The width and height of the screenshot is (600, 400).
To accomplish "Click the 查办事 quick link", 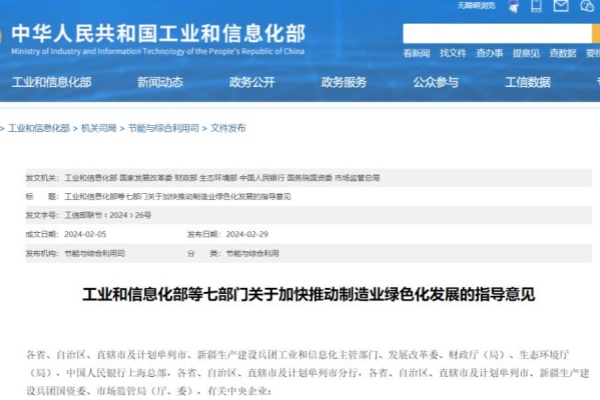I will point(489,53).
